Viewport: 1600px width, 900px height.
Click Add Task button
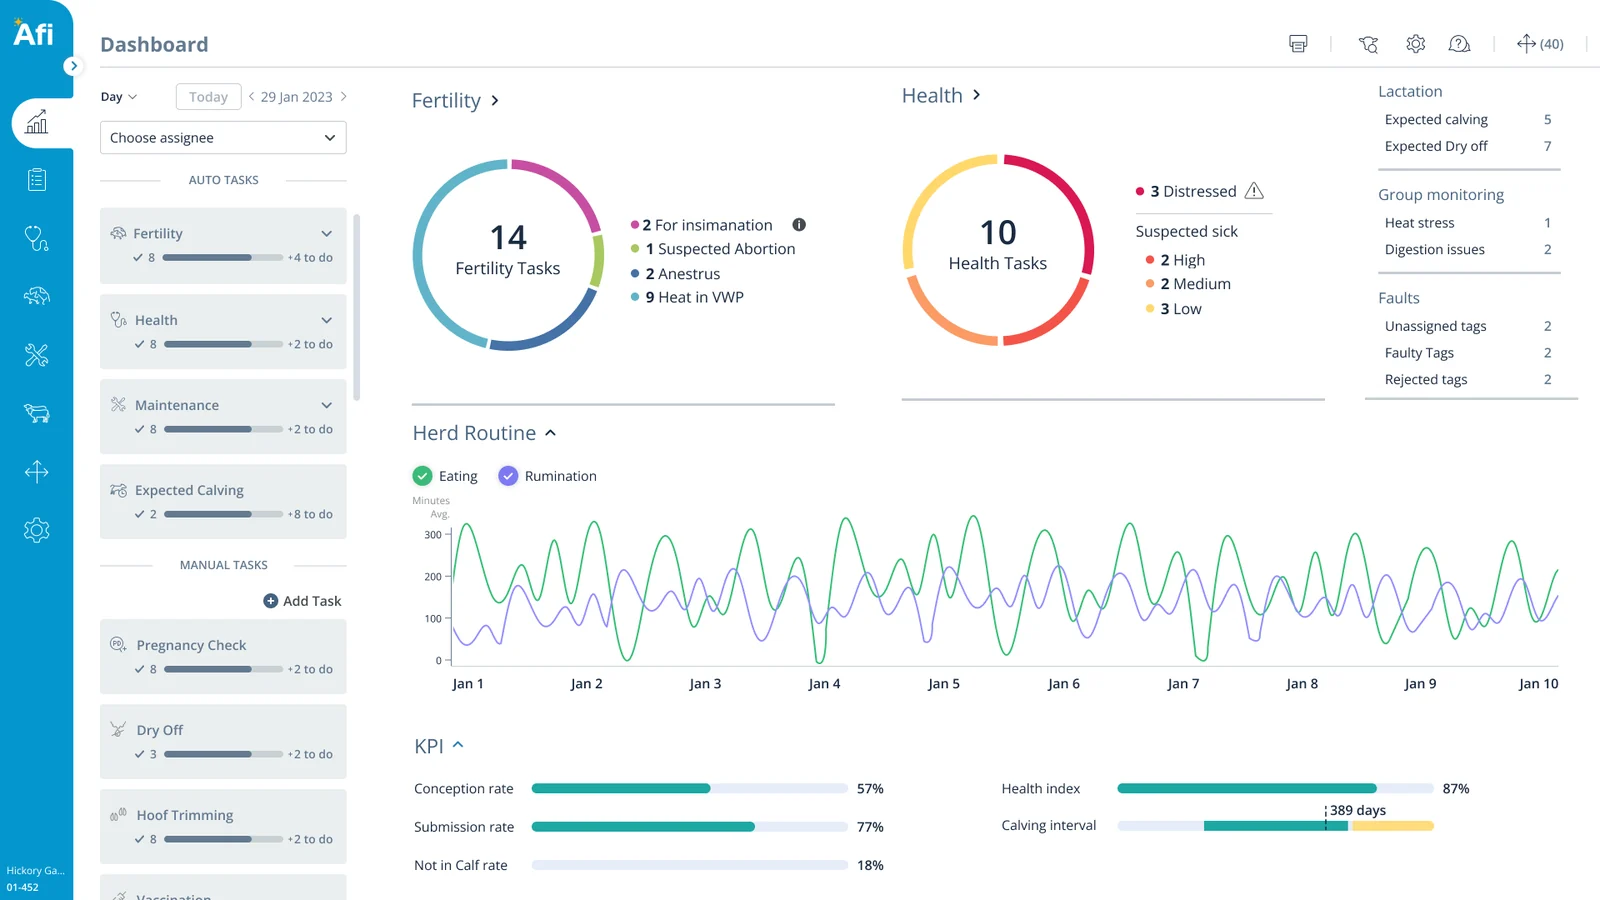tap(302, 601)
